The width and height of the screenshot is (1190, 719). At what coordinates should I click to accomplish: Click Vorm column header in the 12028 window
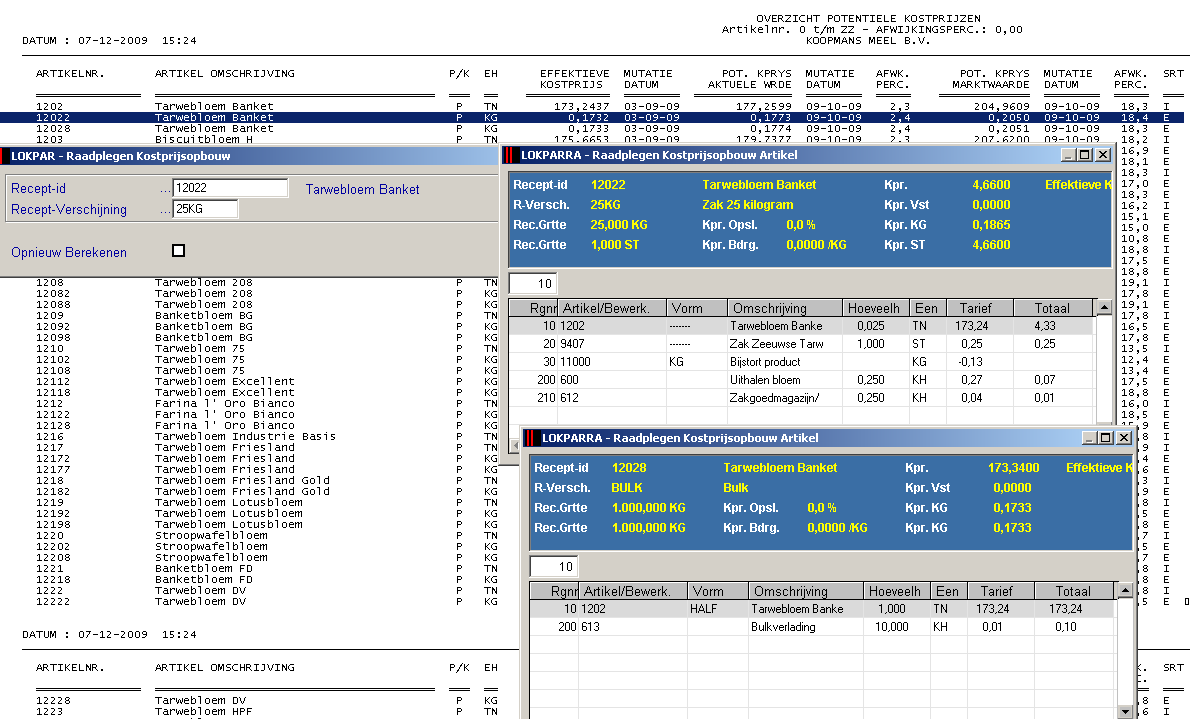(x=718, y=591)
